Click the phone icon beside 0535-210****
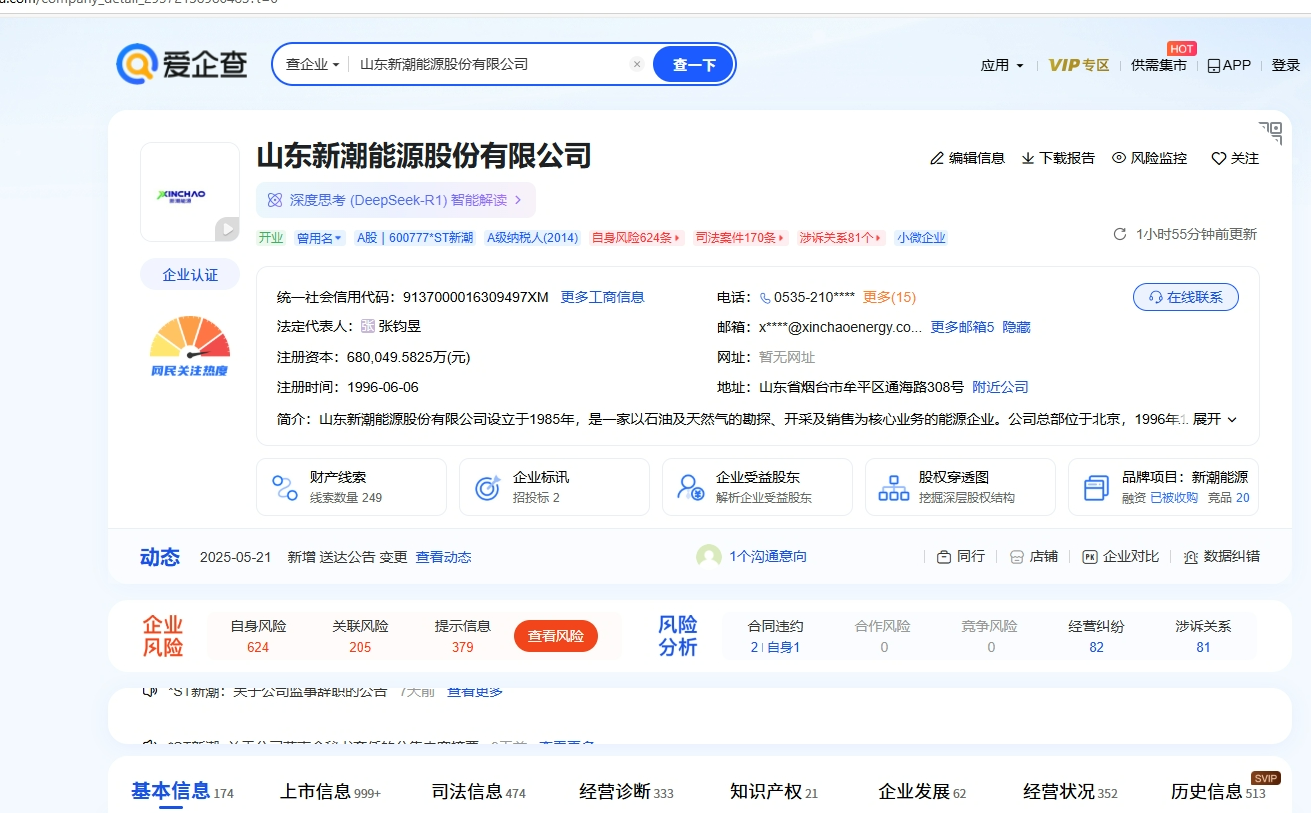The width and height of the screenshot is (1311, 813). pos(765,297)
